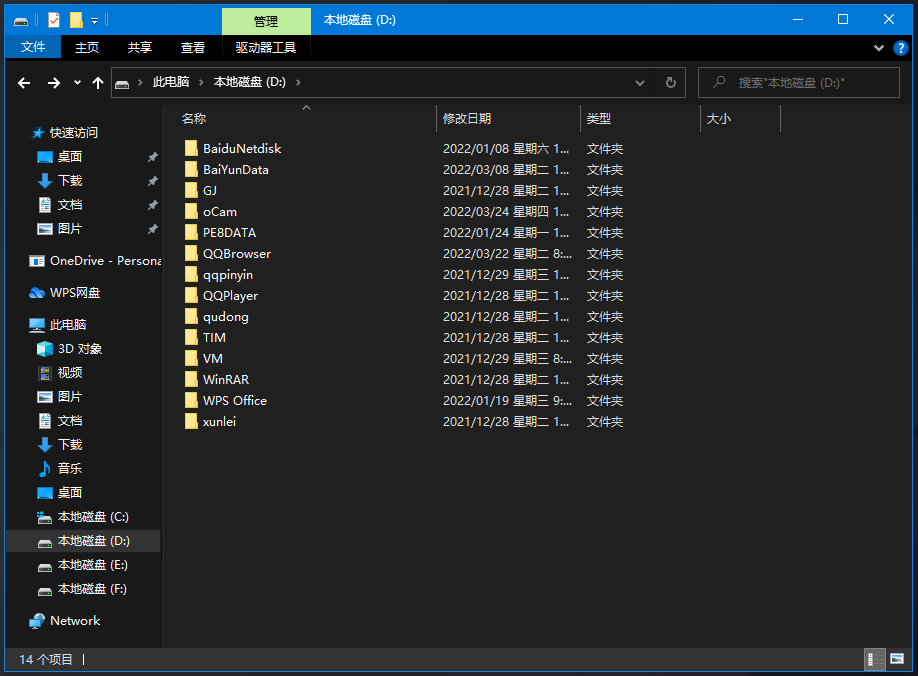Image resolution: width=918 pixels, height=676 pixels.
Task: Click the Up arrow to go to 此电脑
Action: [97, 82]
